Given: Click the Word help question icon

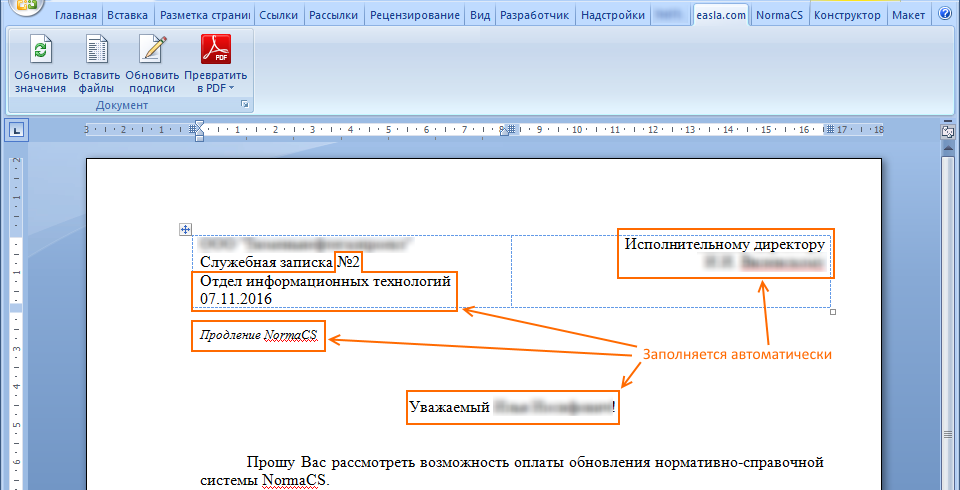Looking at the screenshot, I should coord(943,15).
